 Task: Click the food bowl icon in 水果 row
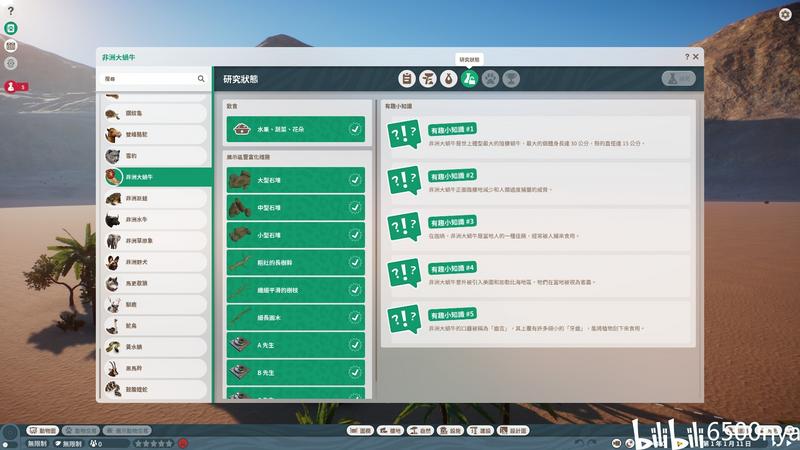click(x=241, y=130)
